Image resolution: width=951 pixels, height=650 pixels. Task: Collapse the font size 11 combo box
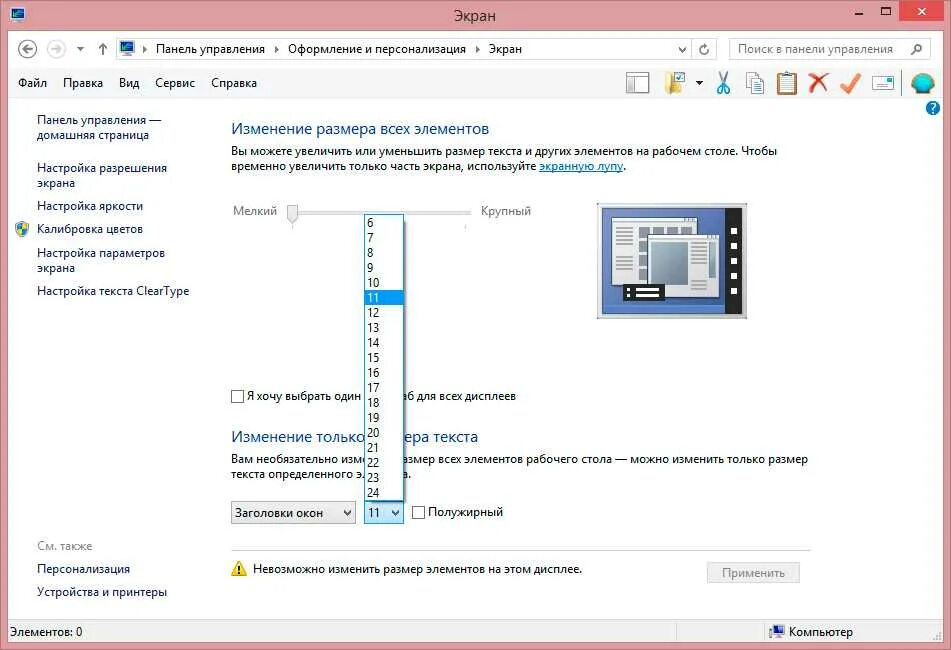(x=384, y=513)
